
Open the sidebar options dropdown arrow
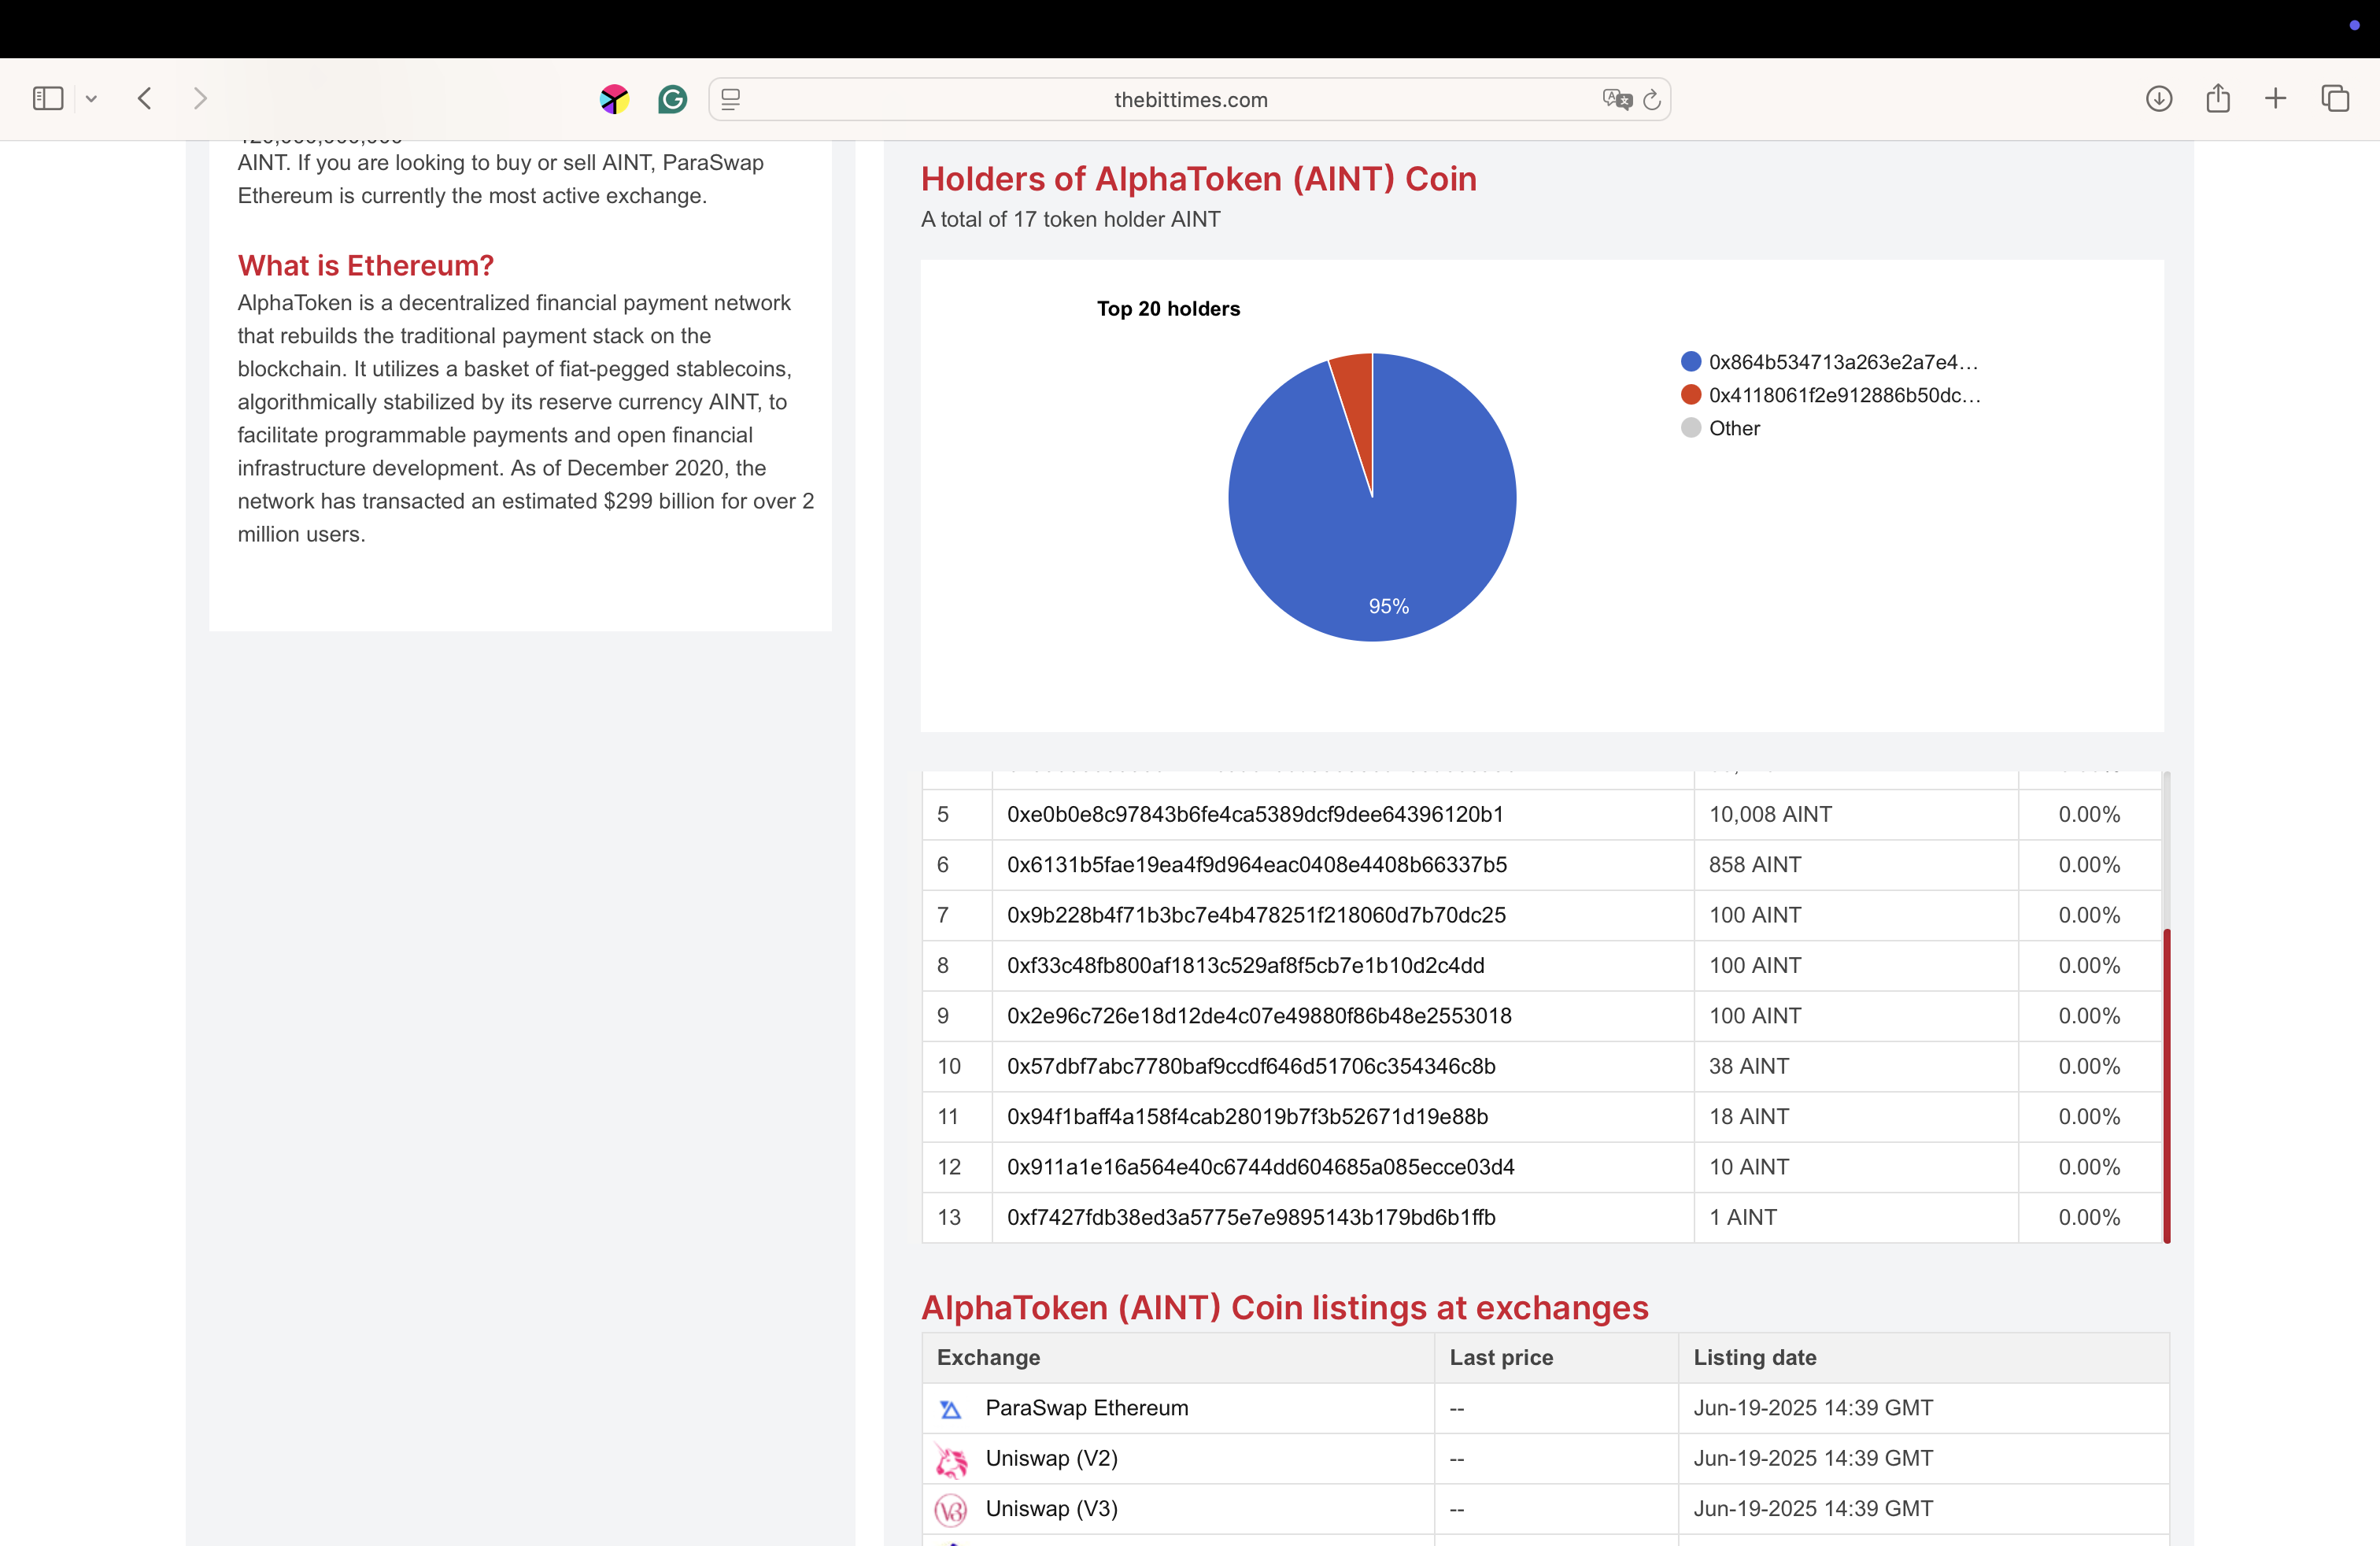pyautogui.click(x=91, y=99)
